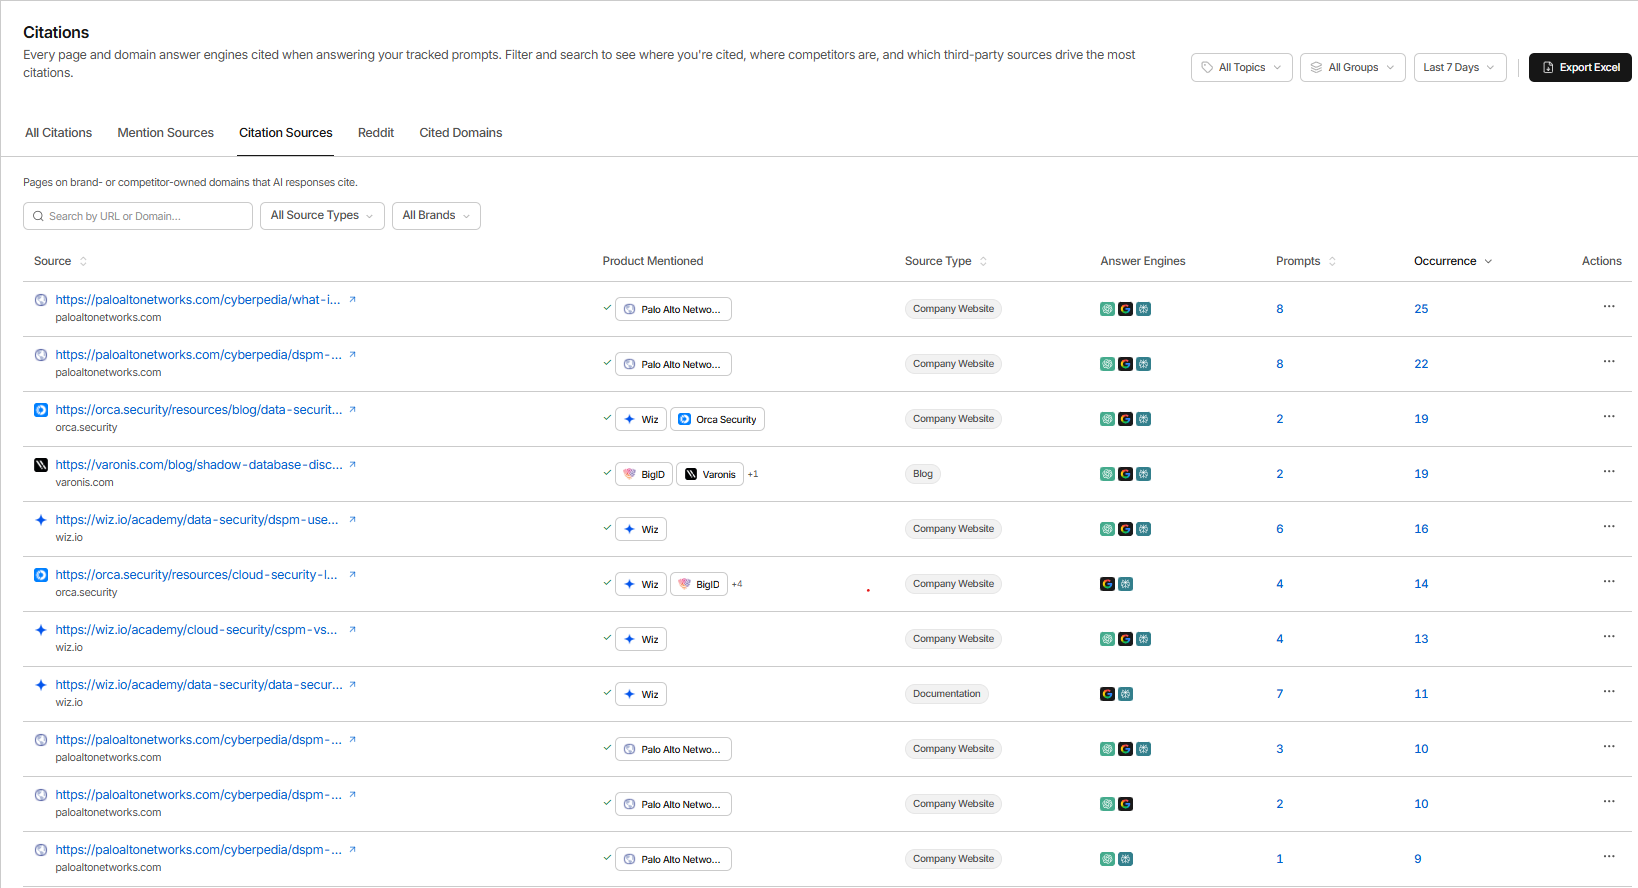Switch to the All Citations tab
1638x888 pixels.
click(x=58, y=133)
